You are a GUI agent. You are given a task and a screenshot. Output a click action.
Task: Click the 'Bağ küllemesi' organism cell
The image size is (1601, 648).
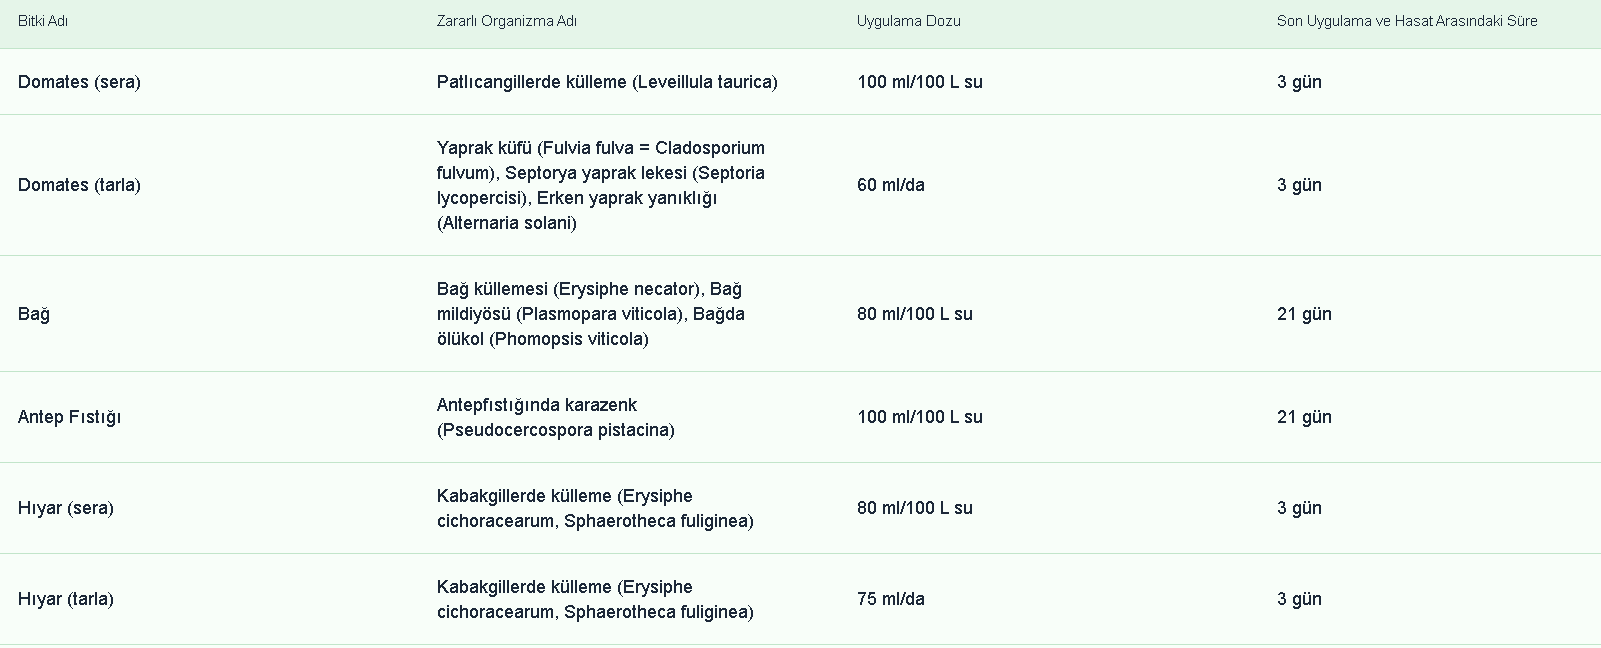coord(590,314)
